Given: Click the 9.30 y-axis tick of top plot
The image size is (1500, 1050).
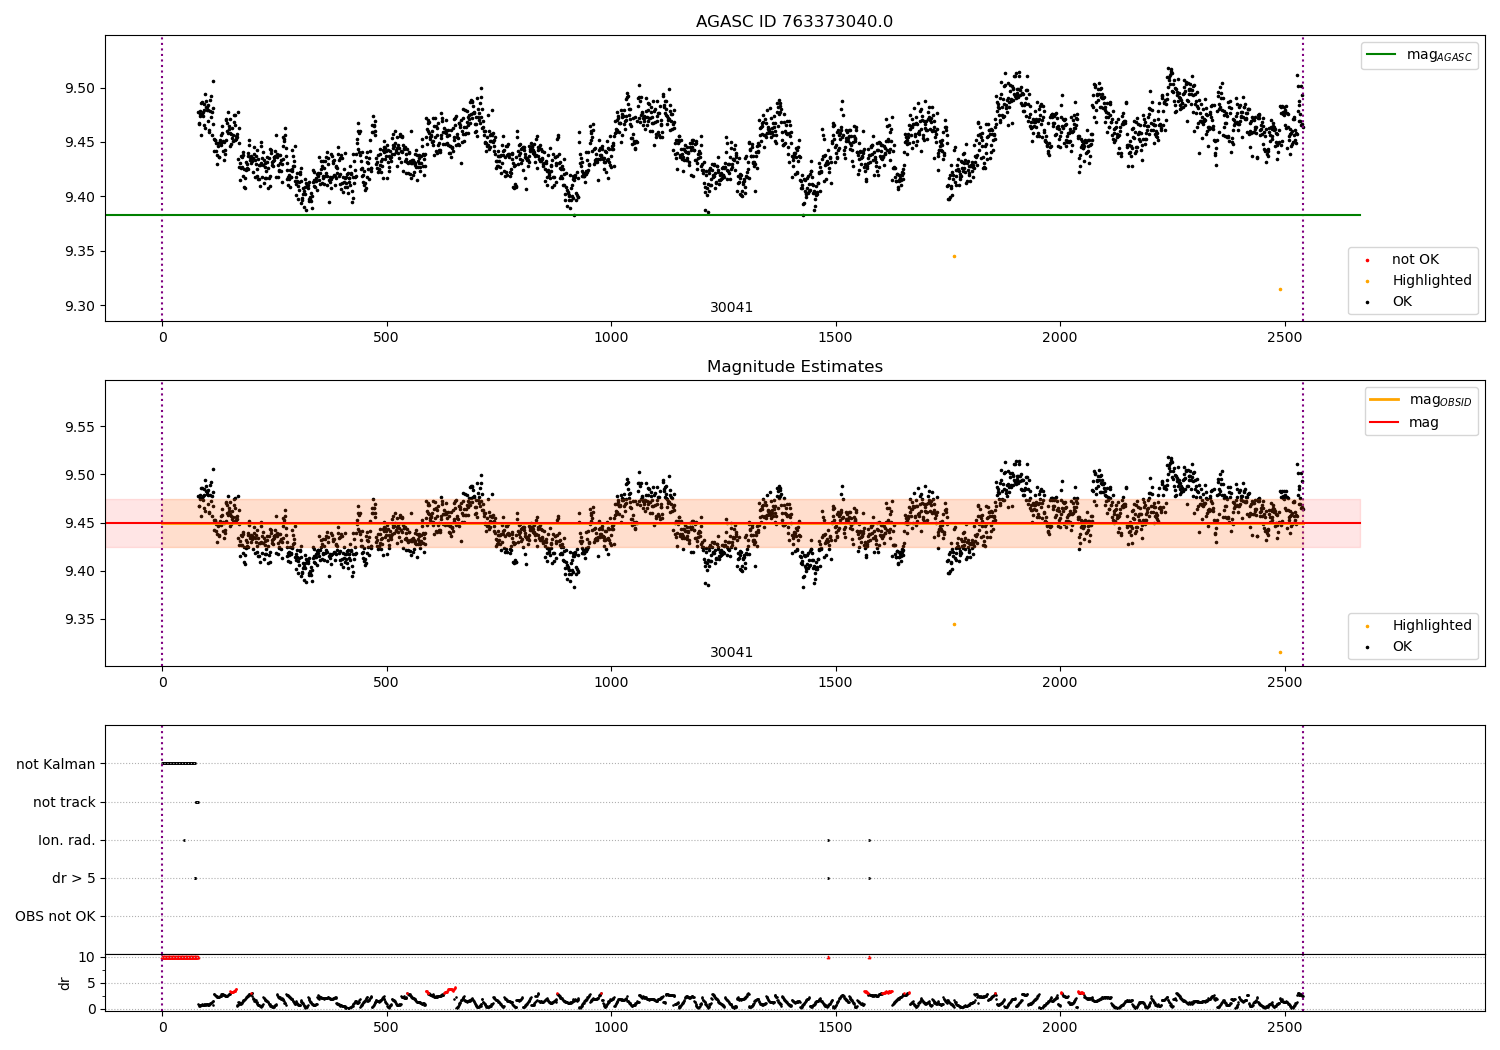Looking at the screenshot, I should pos(79,306).
